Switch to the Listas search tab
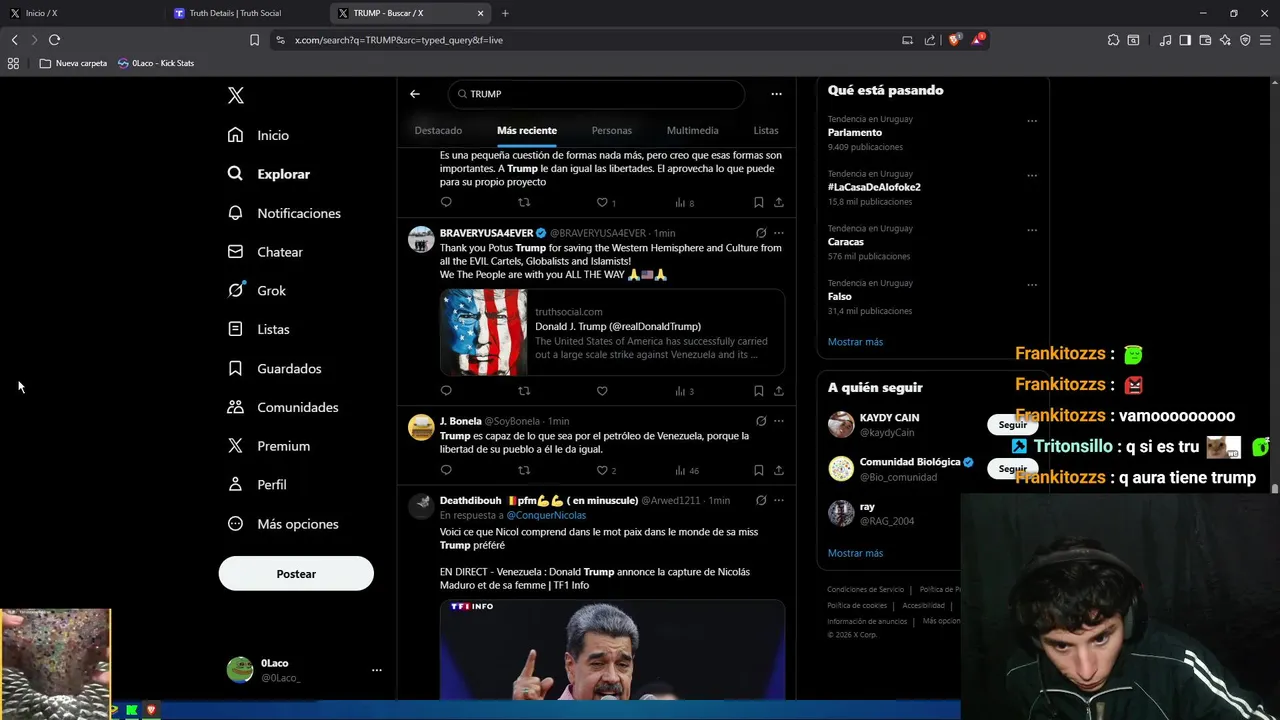The height and width of the screenshot is (720, 1280). [766, 130]
